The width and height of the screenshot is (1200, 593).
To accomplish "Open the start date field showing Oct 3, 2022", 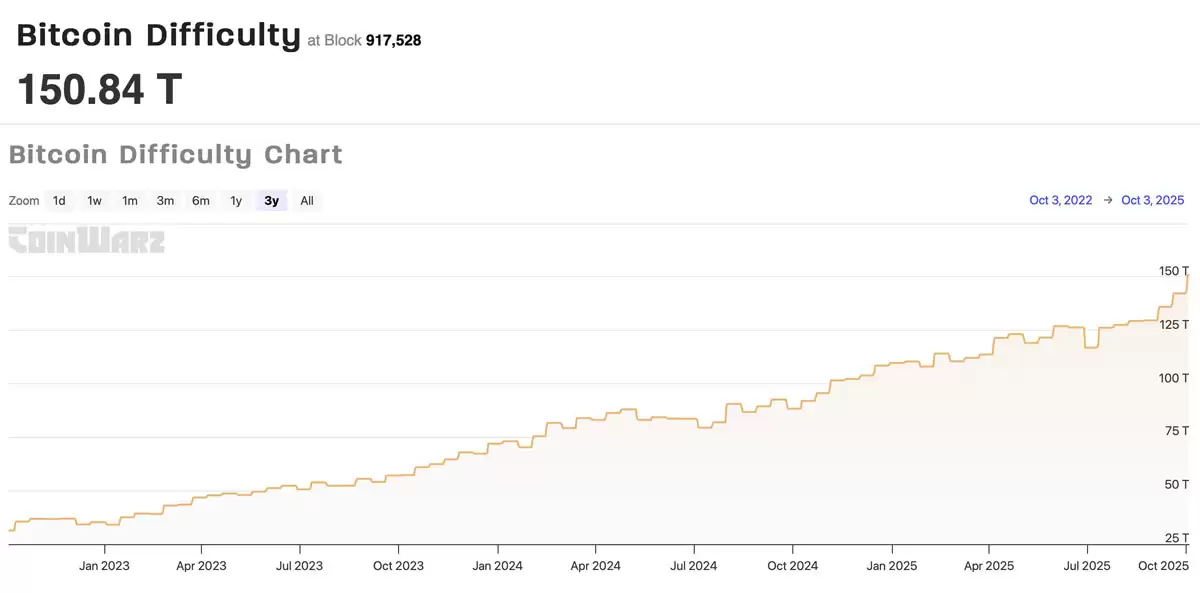I will (x=1060, y=200).
